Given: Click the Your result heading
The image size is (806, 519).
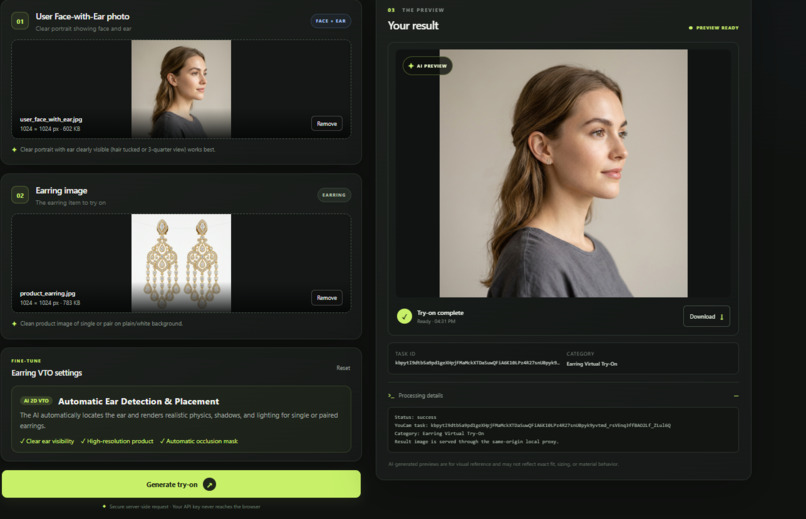Looking at the screenshot, I should tap(413, 26).
